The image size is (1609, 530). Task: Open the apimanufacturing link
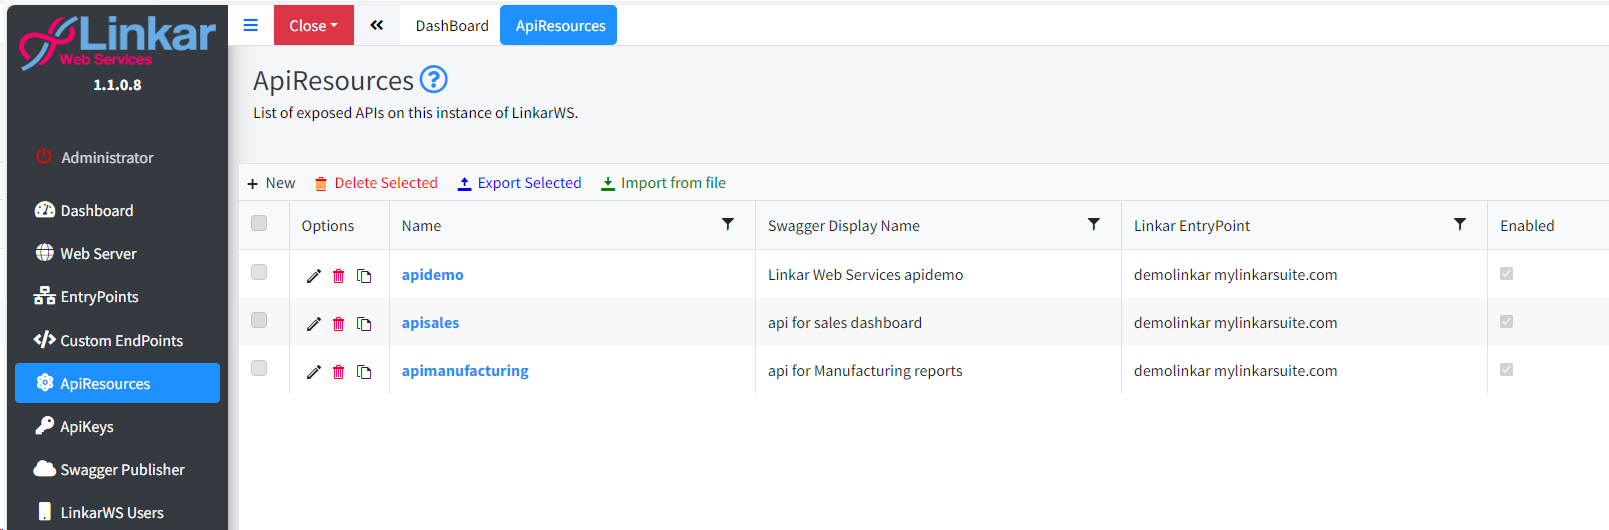(x=465, y=371)
